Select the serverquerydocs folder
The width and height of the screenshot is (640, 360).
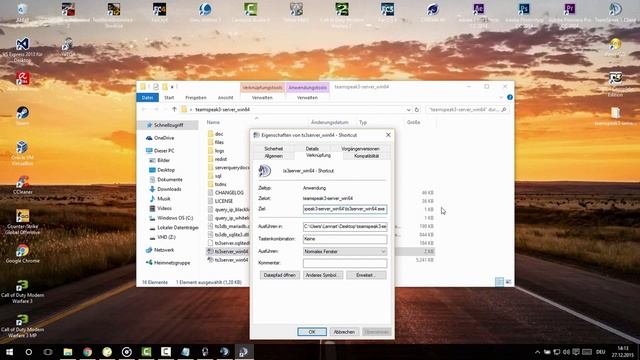coord(229,167)
